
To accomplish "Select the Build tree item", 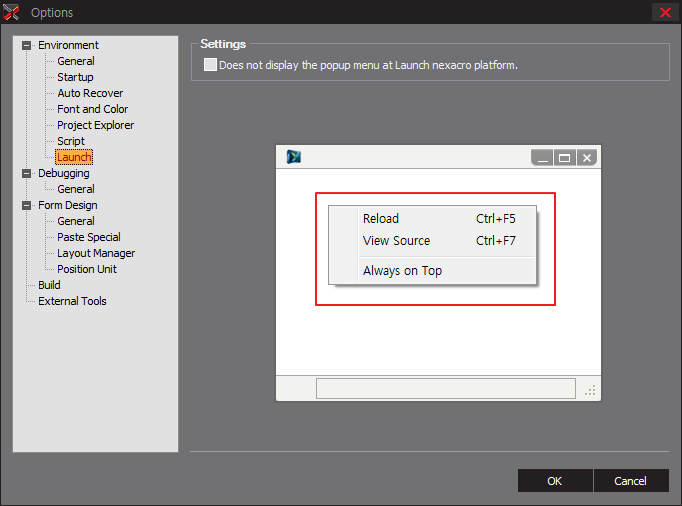I will click(49, 285).
